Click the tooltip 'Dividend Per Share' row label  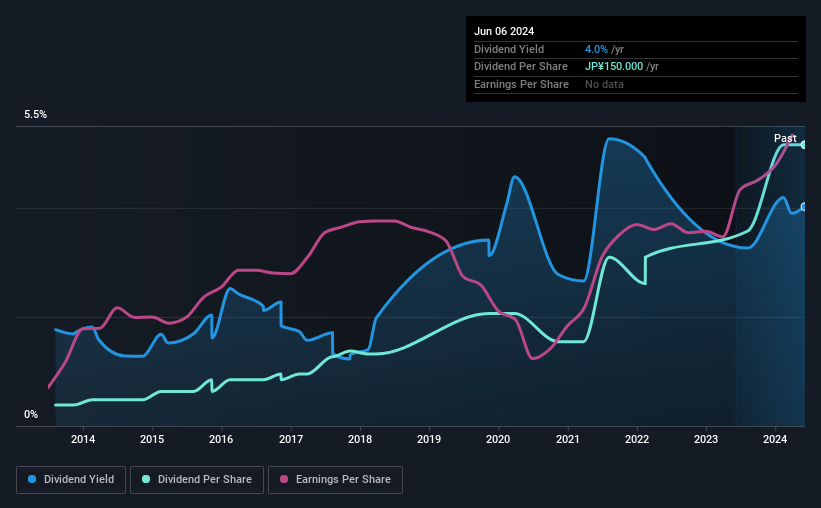pos(521,67)
